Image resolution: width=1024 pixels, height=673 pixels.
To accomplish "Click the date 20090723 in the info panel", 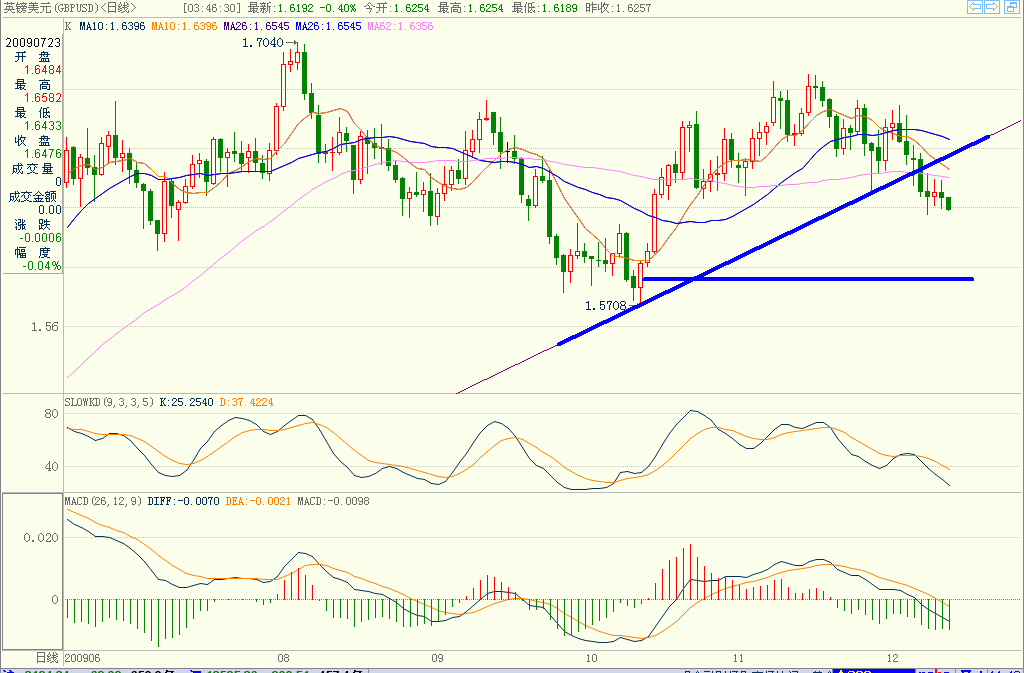I will (33, 42).
